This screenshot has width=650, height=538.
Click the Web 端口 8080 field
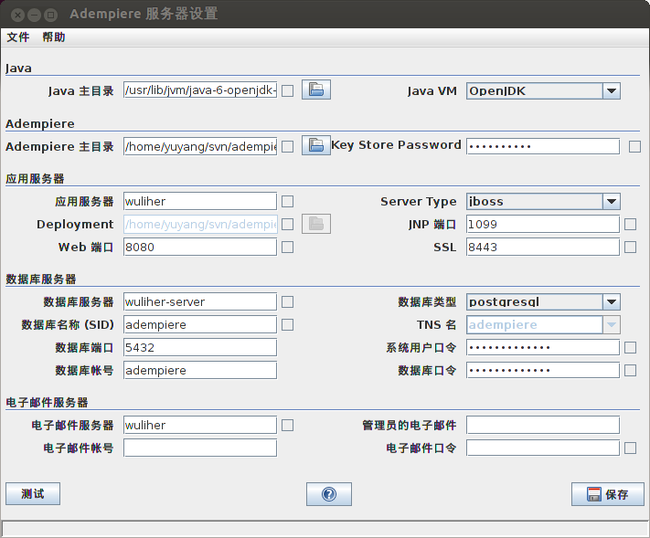tap(200, 247)
